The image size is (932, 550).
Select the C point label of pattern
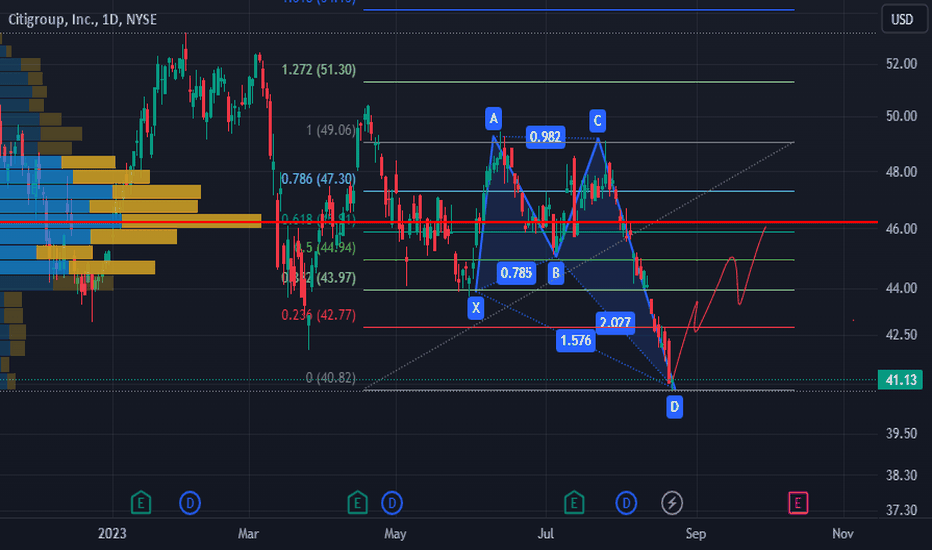pyautogui.click(x=597, y=121)
